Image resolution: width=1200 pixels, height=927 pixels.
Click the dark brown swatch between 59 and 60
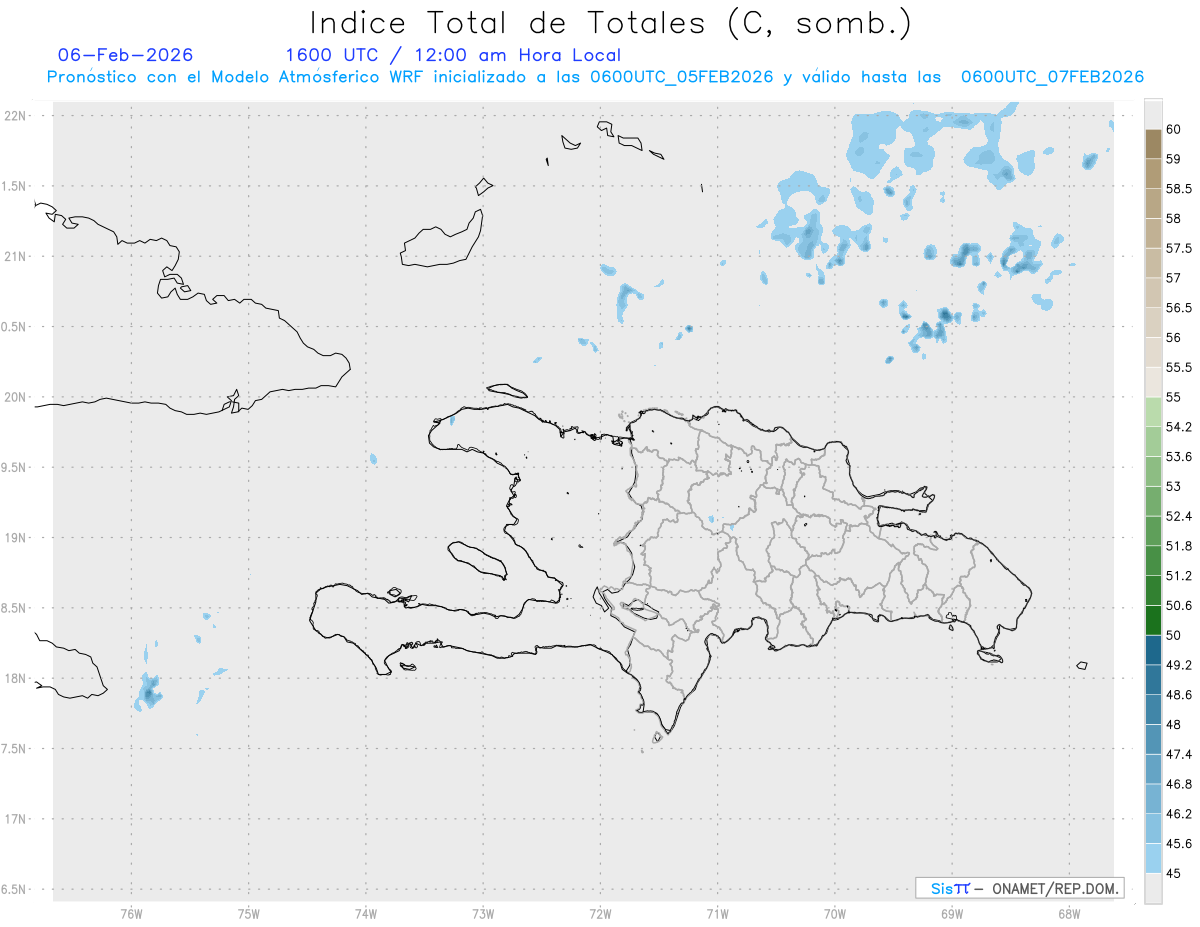click(1153, 144)
